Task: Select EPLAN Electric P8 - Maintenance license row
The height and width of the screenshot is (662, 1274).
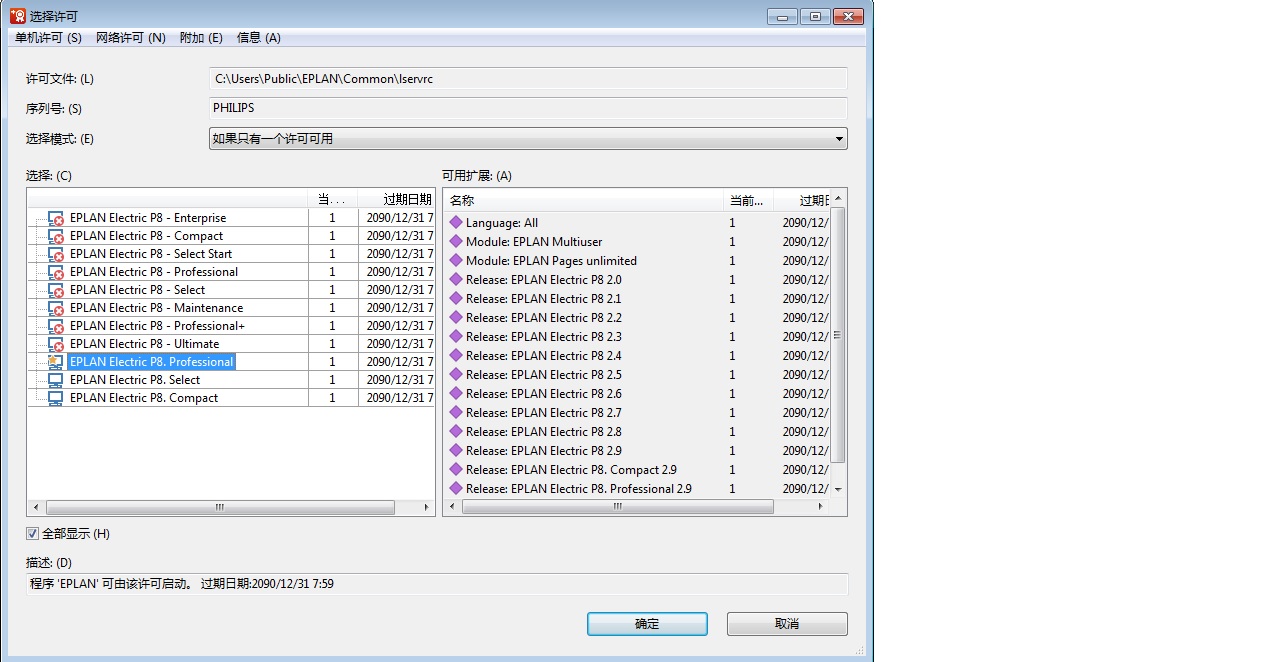Action: (156, 308)
